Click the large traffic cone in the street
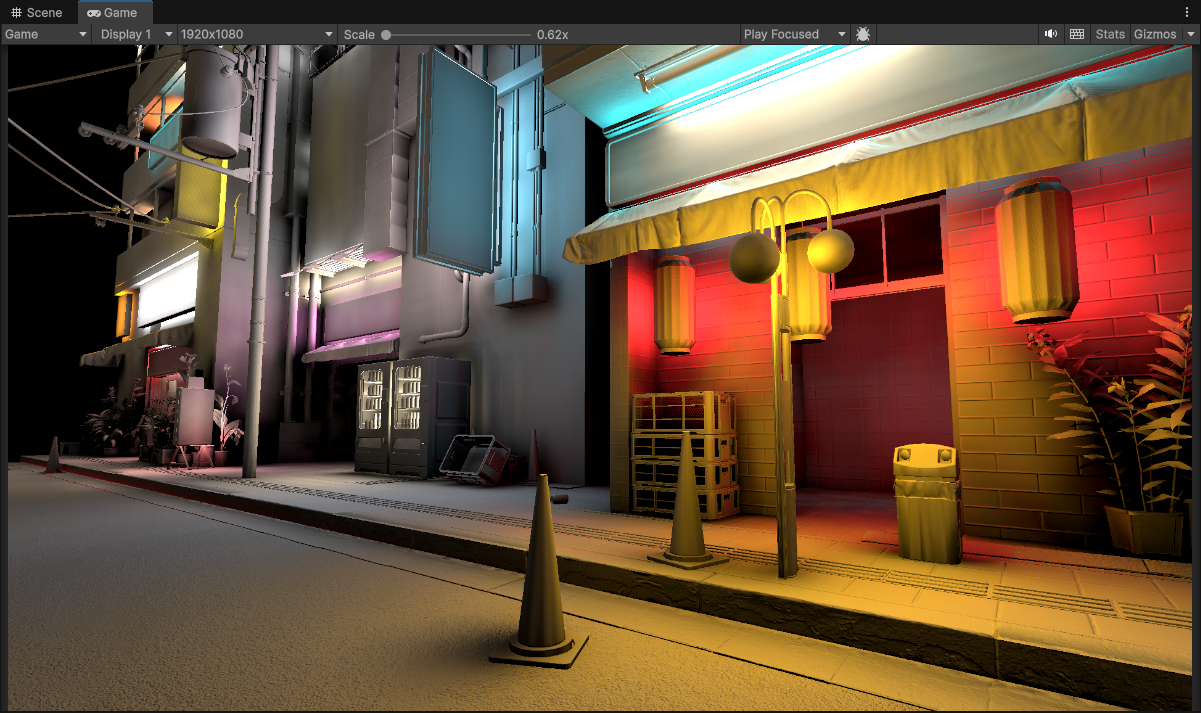The width and height of the screenshot is (1201, 713). point(540,590)
